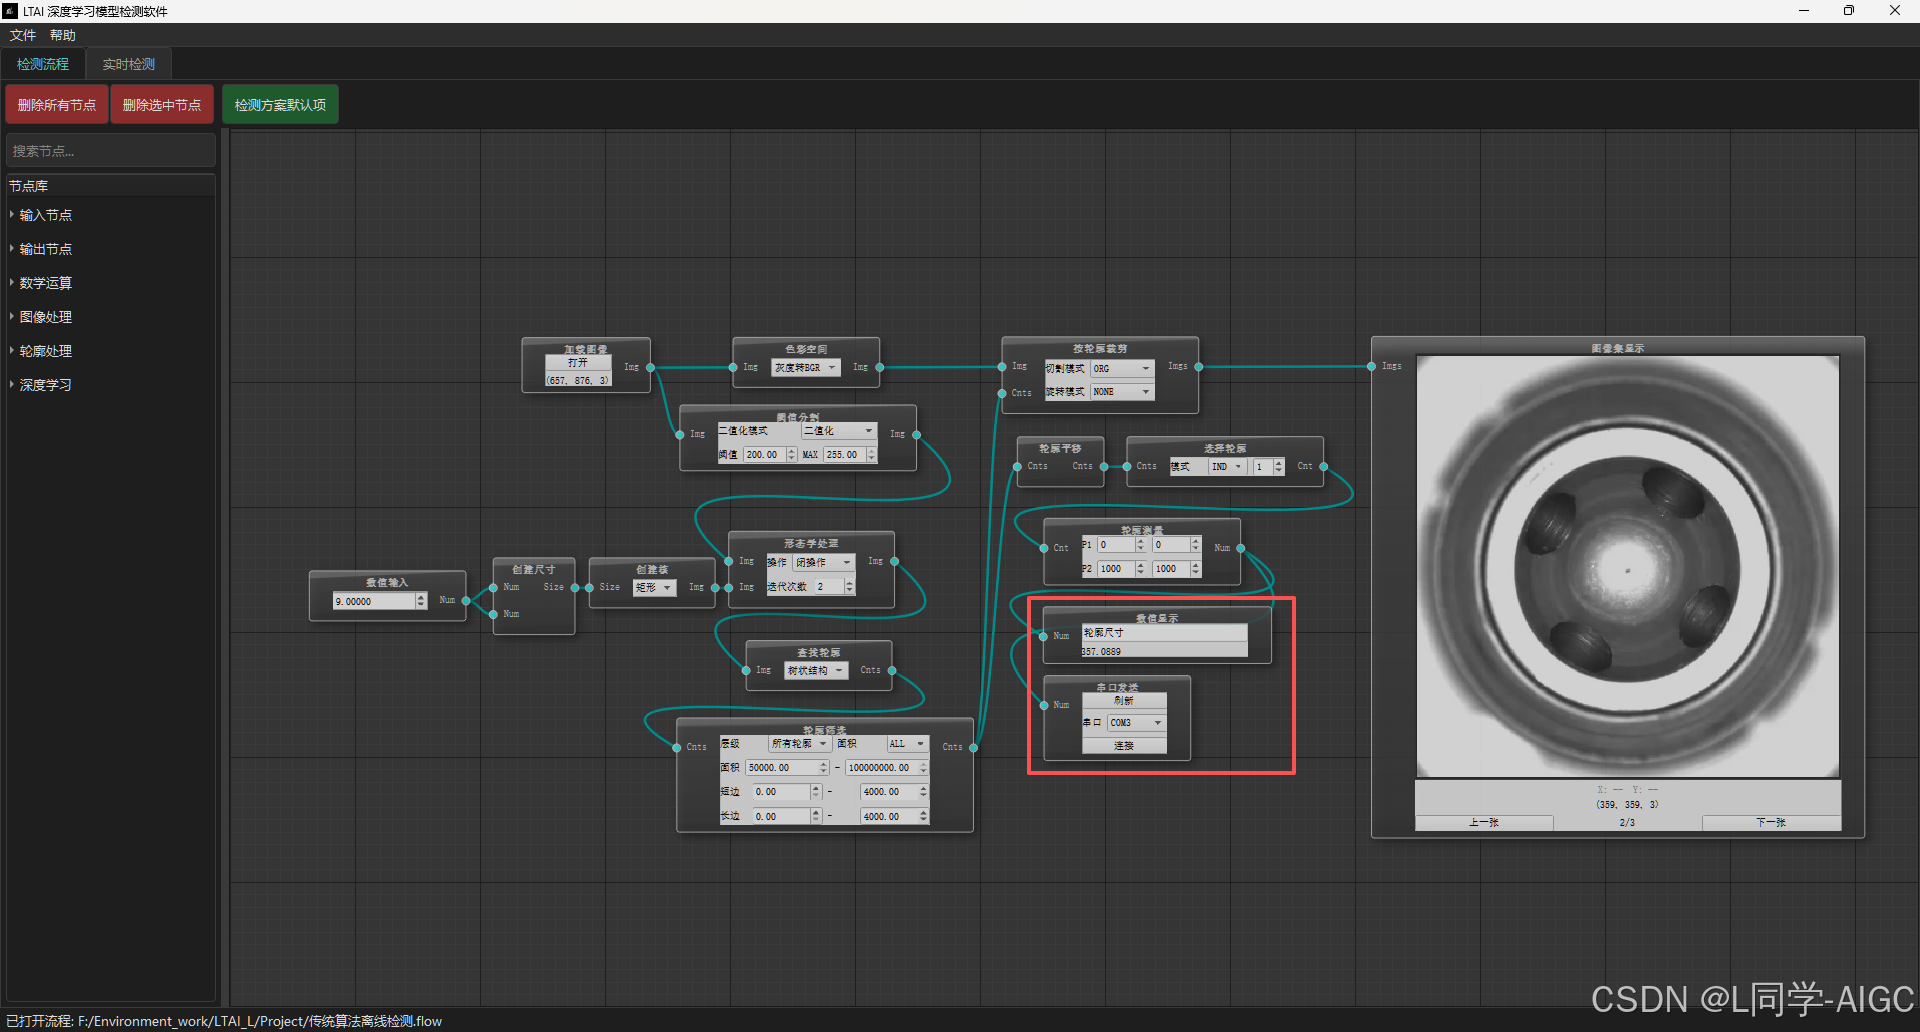Click the Img output port of 色彩空间
The height and width of the screenshot is (1032, 1920).
[879, 368]
